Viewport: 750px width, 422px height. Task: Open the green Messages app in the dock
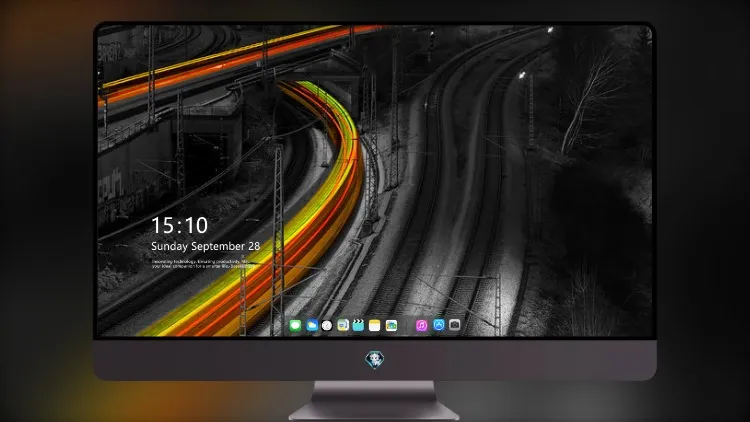[x=295, y=326]
